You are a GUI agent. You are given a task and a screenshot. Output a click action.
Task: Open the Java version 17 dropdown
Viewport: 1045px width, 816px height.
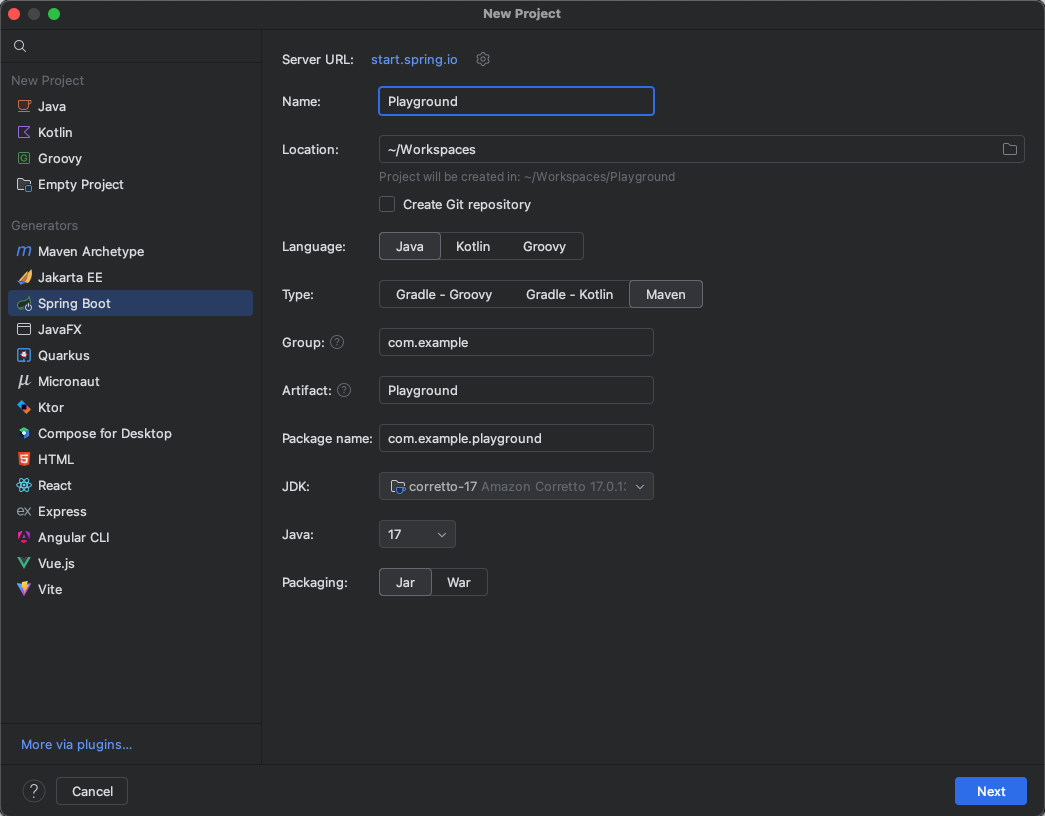pos(417,534)
